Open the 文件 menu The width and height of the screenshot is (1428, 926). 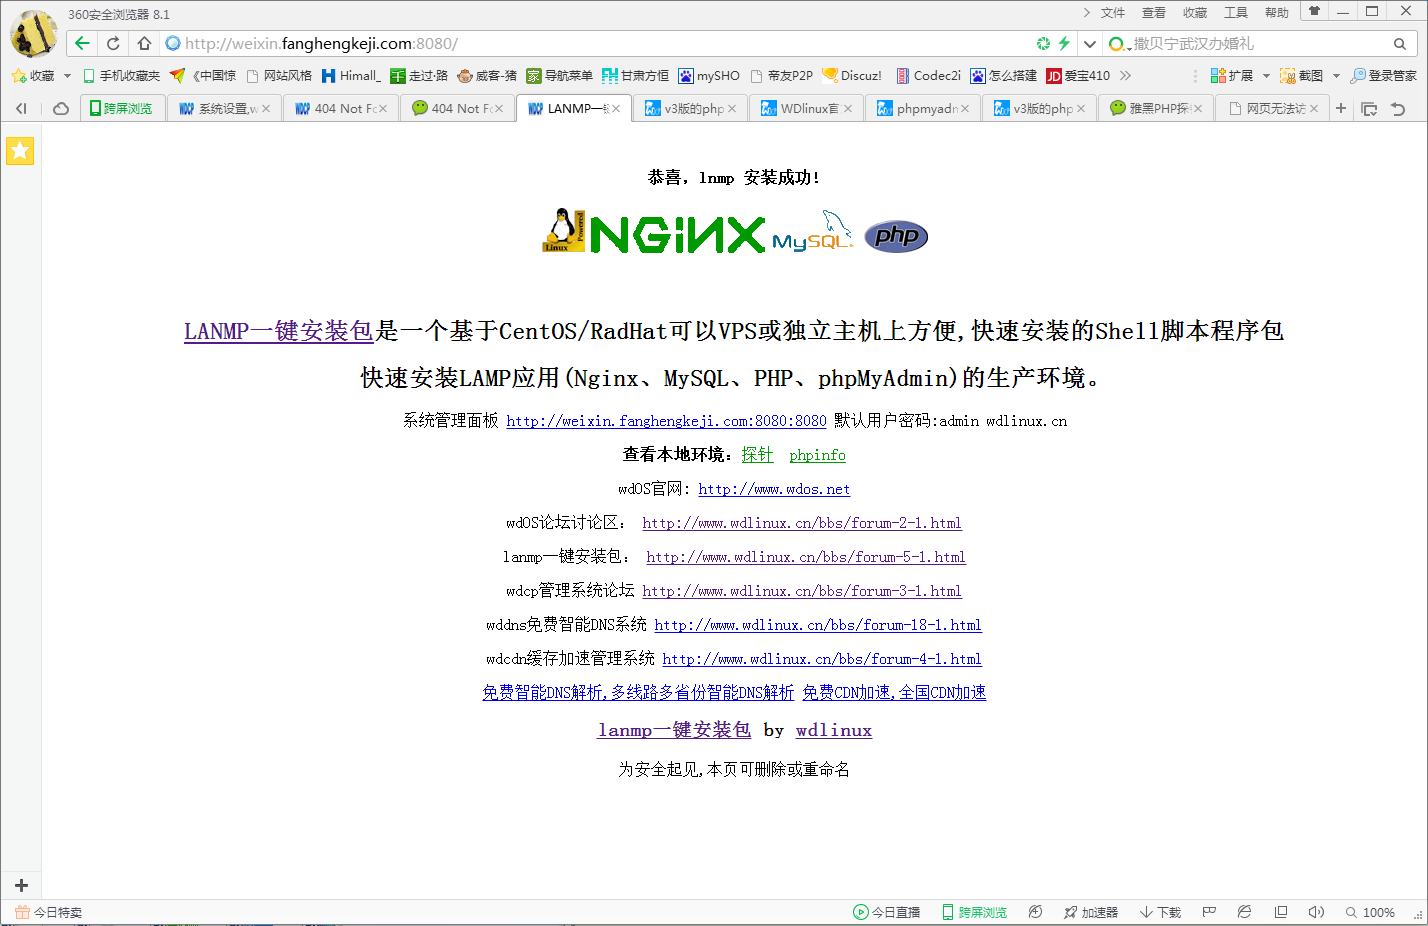point(1113,12)
